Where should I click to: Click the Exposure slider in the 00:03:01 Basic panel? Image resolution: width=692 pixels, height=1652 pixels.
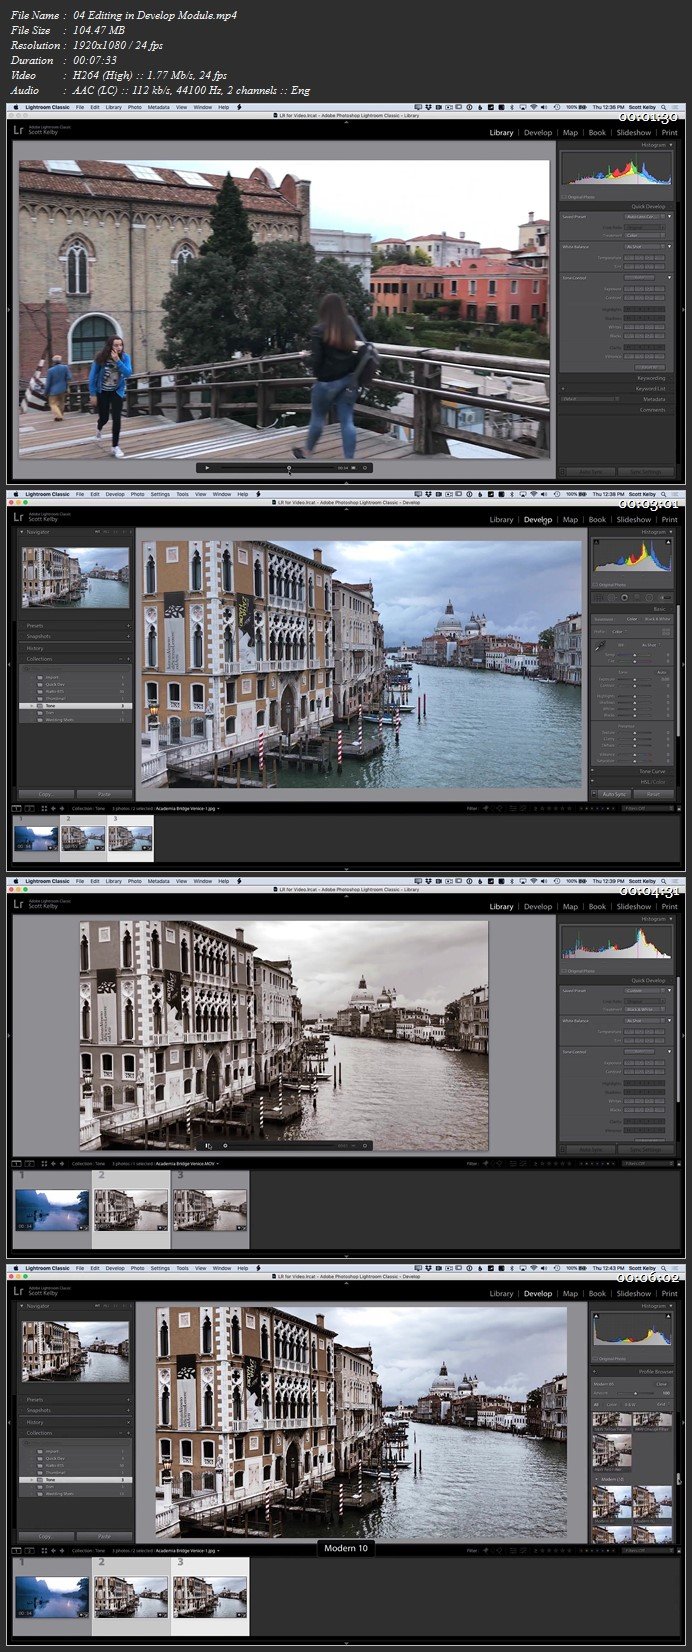[635, 679]
